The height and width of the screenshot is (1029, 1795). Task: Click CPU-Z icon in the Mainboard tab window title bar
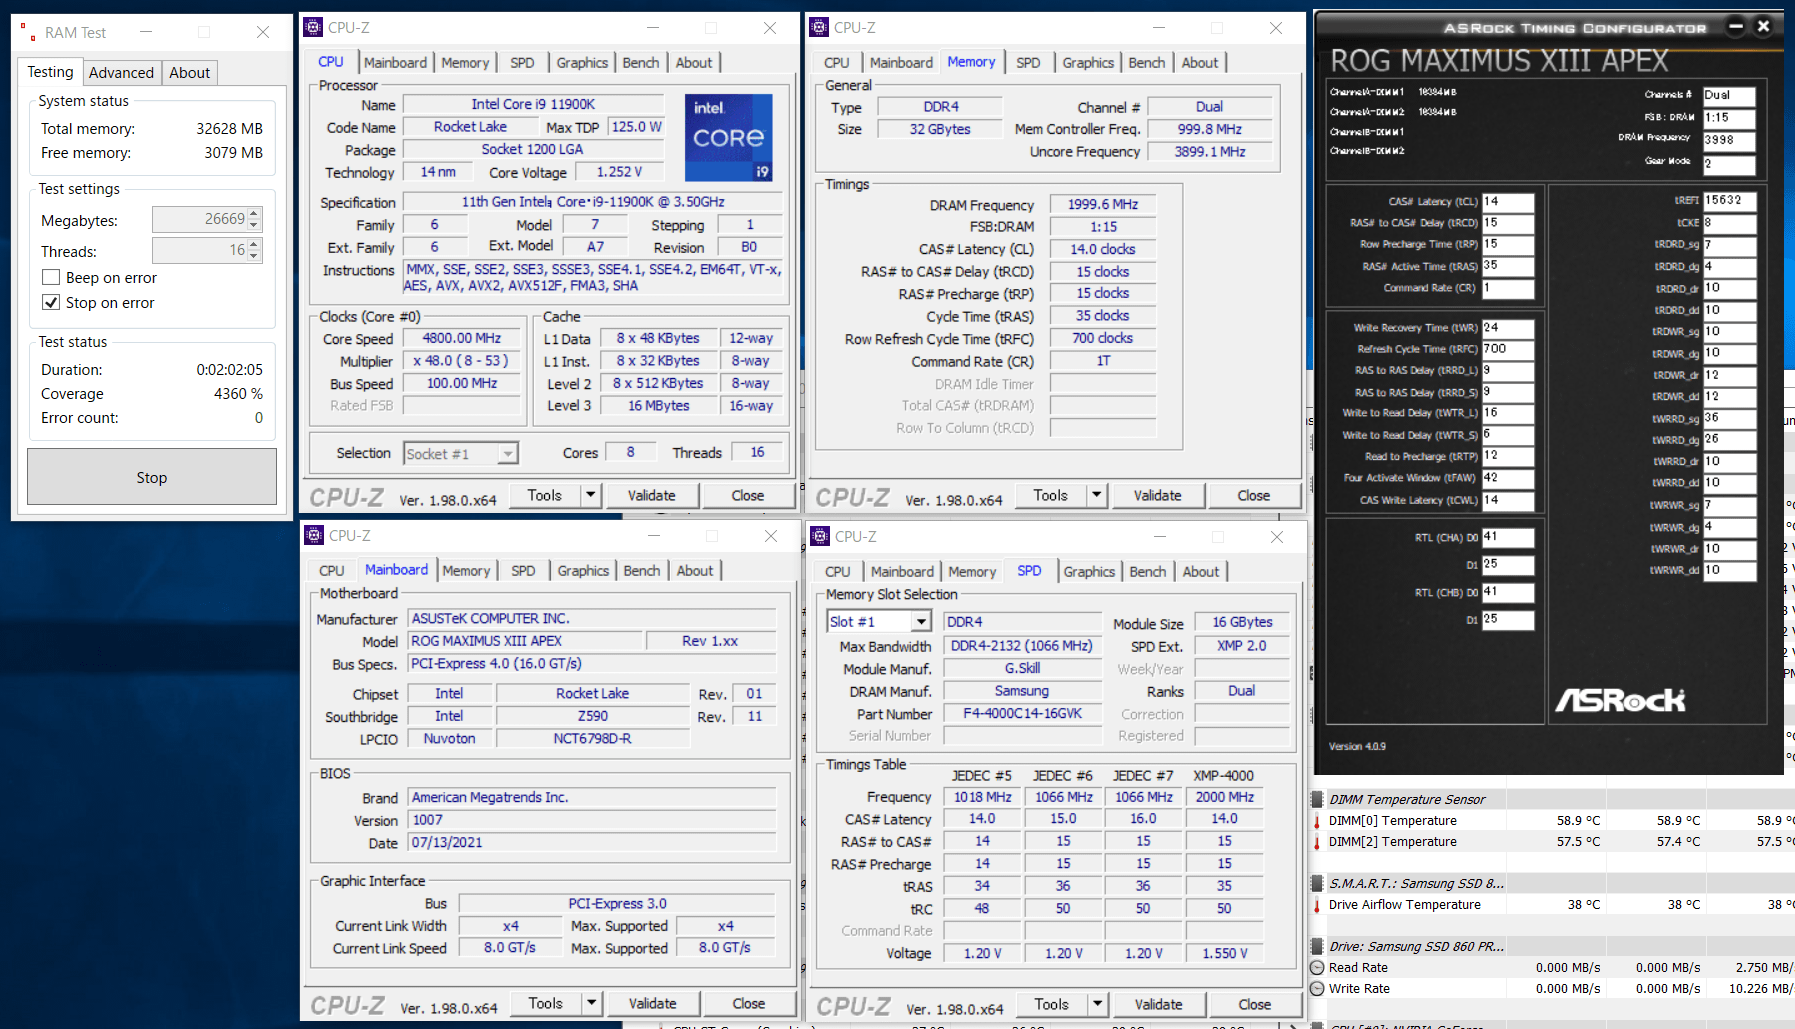(x=315, y=535)
